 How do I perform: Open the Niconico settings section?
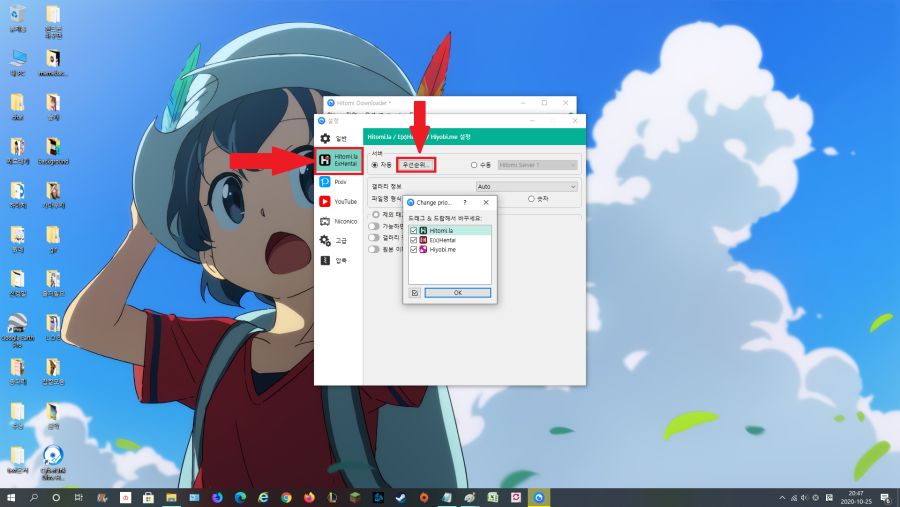tap(339, 221)
